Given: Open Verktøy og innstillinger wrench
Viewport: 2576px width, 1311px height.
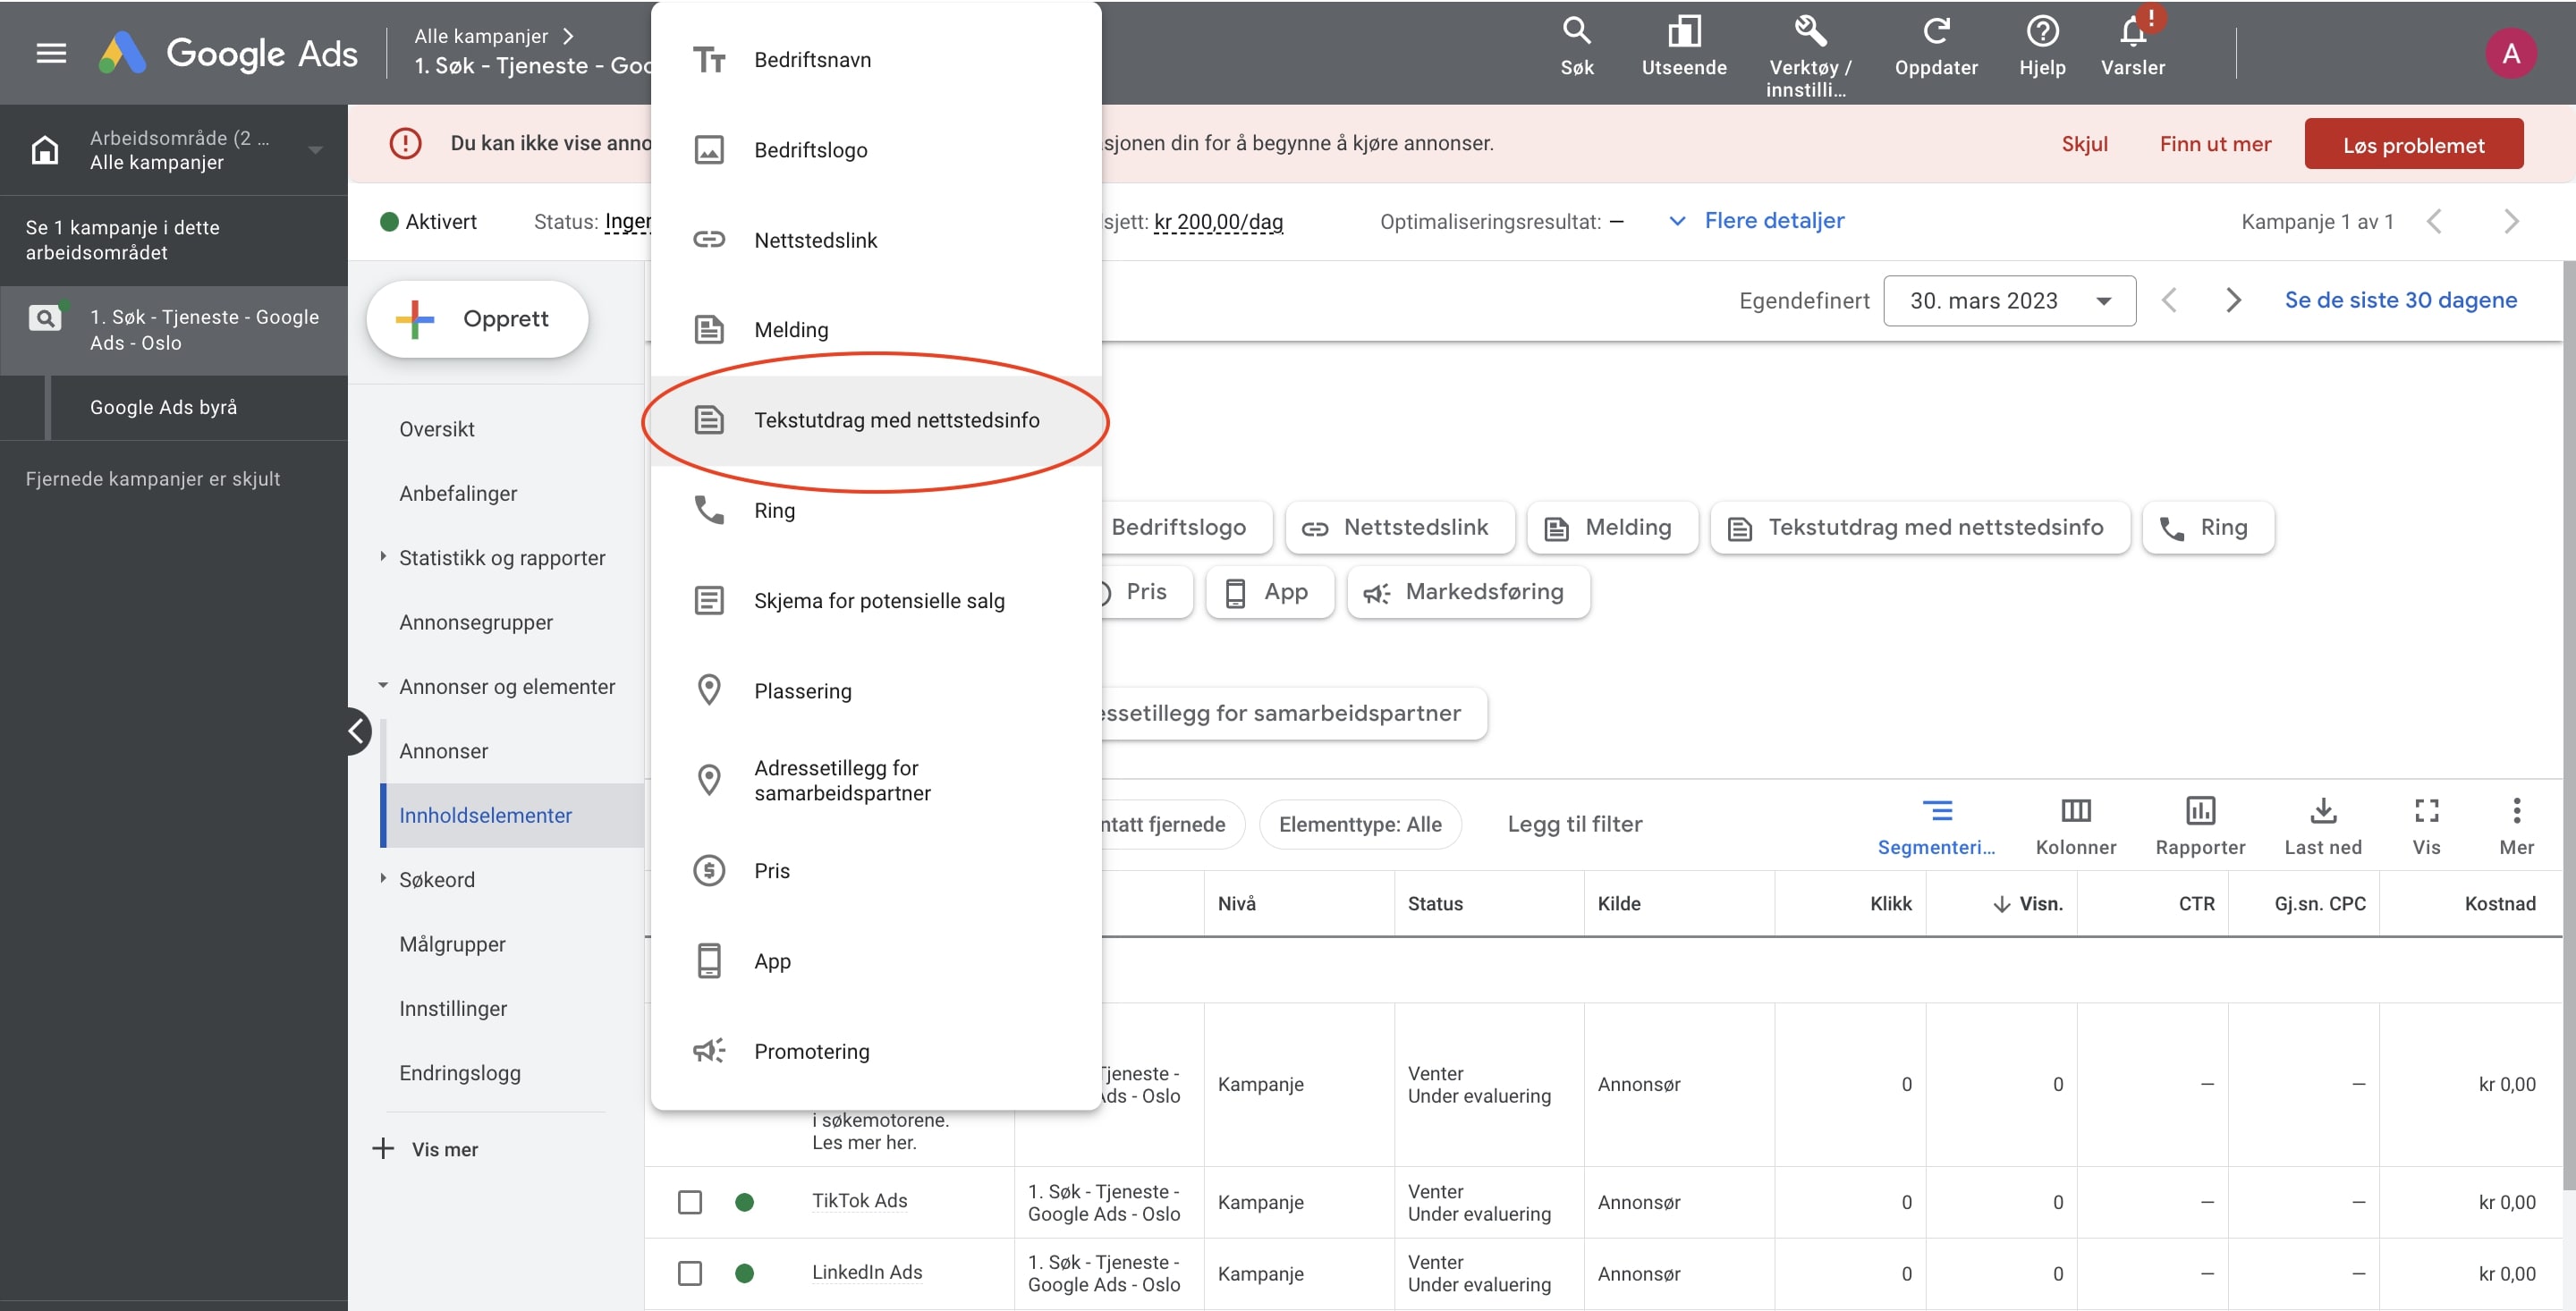Looking at the screenshot, I should [1809, 32].
